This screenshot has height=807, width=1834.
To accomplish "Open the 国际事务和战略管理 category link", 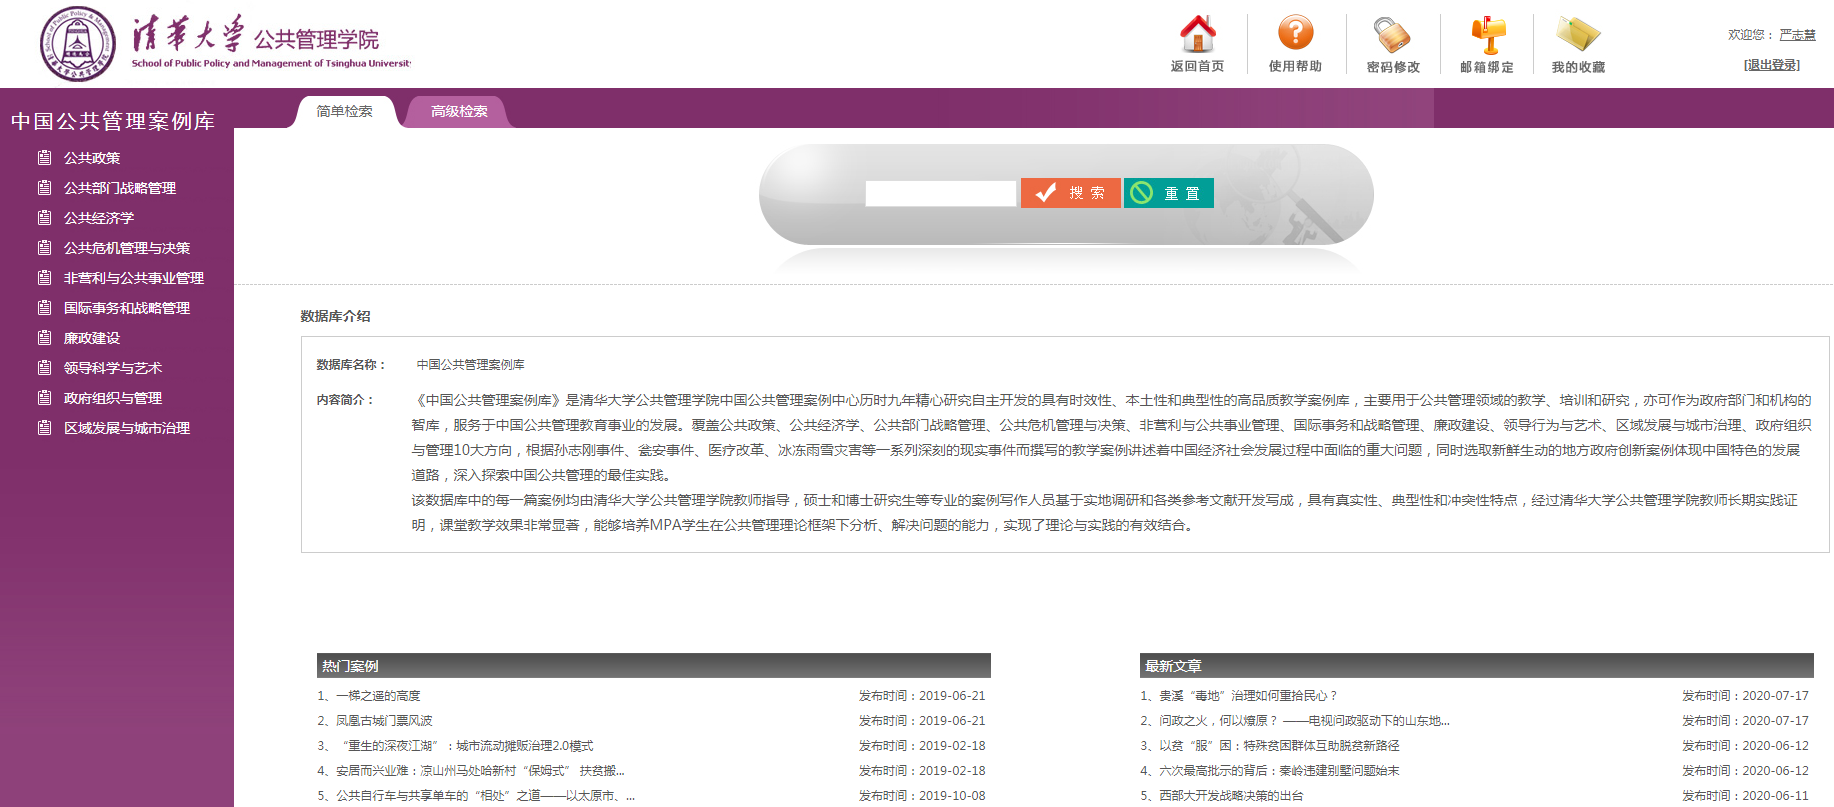I will click(127, 308).
